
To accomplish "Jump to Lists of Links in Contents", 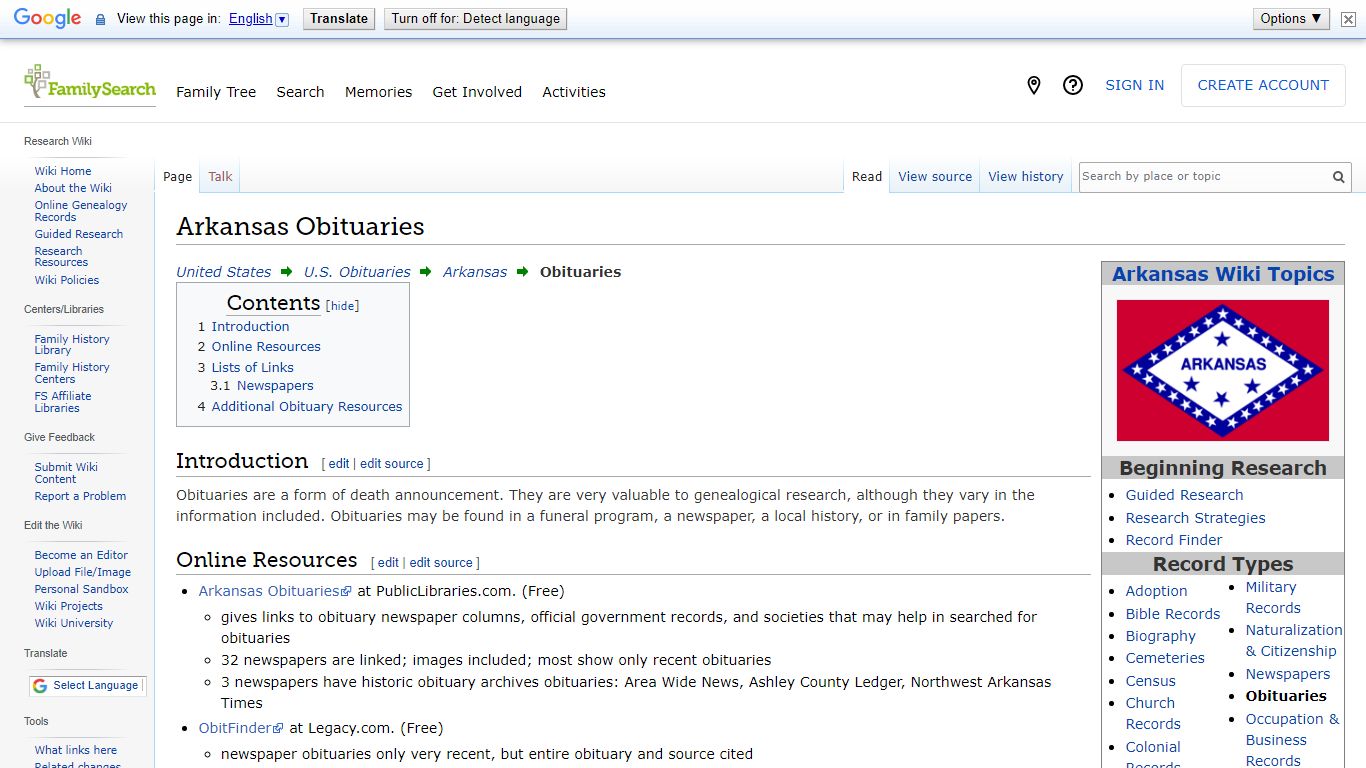I will (253, 368).
